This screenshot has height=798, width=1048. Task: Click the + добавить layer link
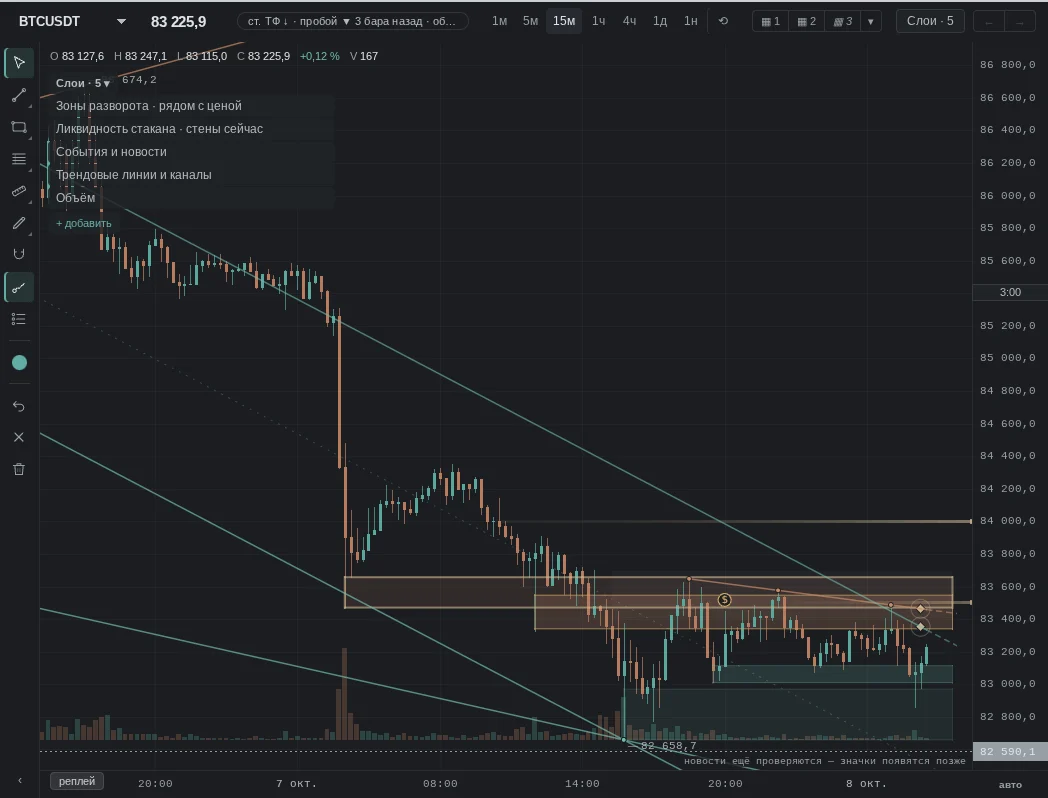84,223
